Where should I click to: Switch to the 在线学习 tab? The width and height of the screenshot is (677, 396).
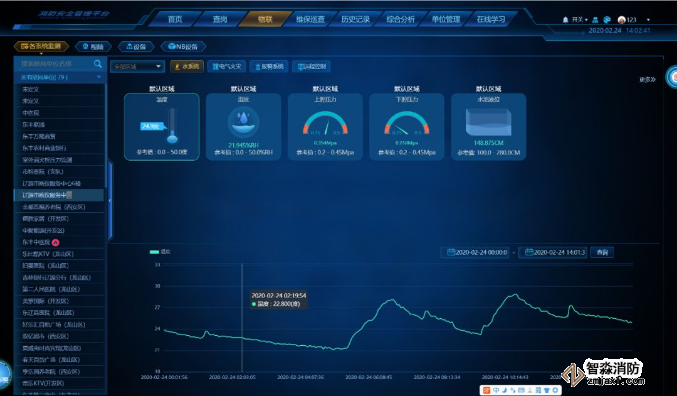click(491, 19)
